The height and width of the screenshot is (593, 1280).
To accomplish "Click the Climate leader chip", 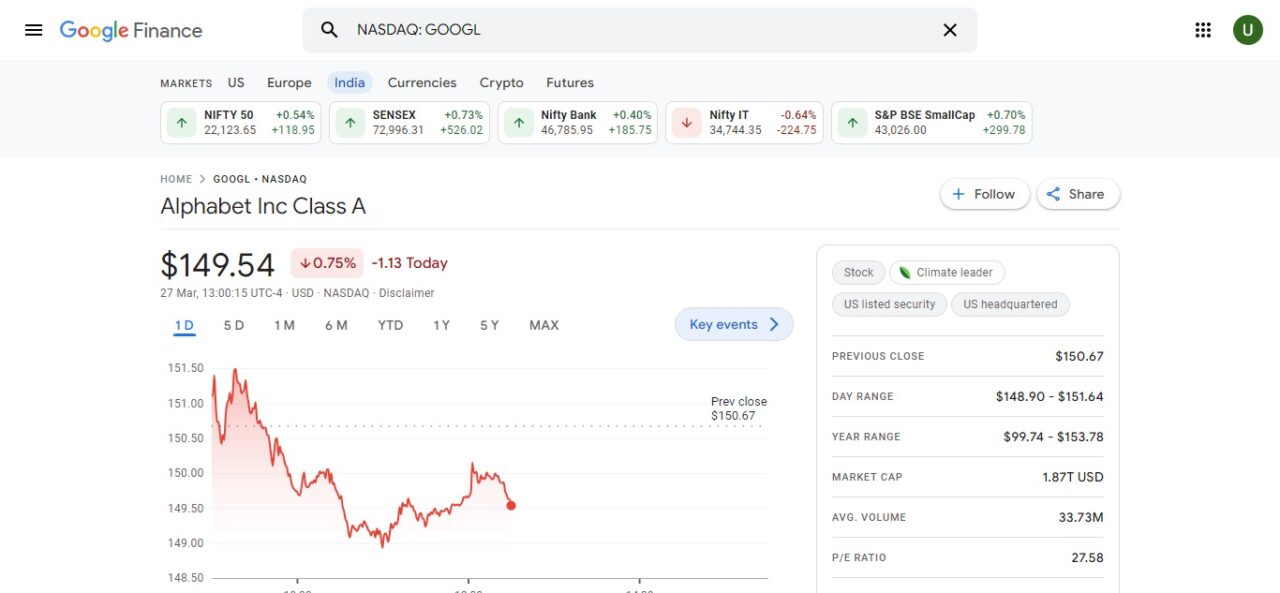I will (947, 272).
